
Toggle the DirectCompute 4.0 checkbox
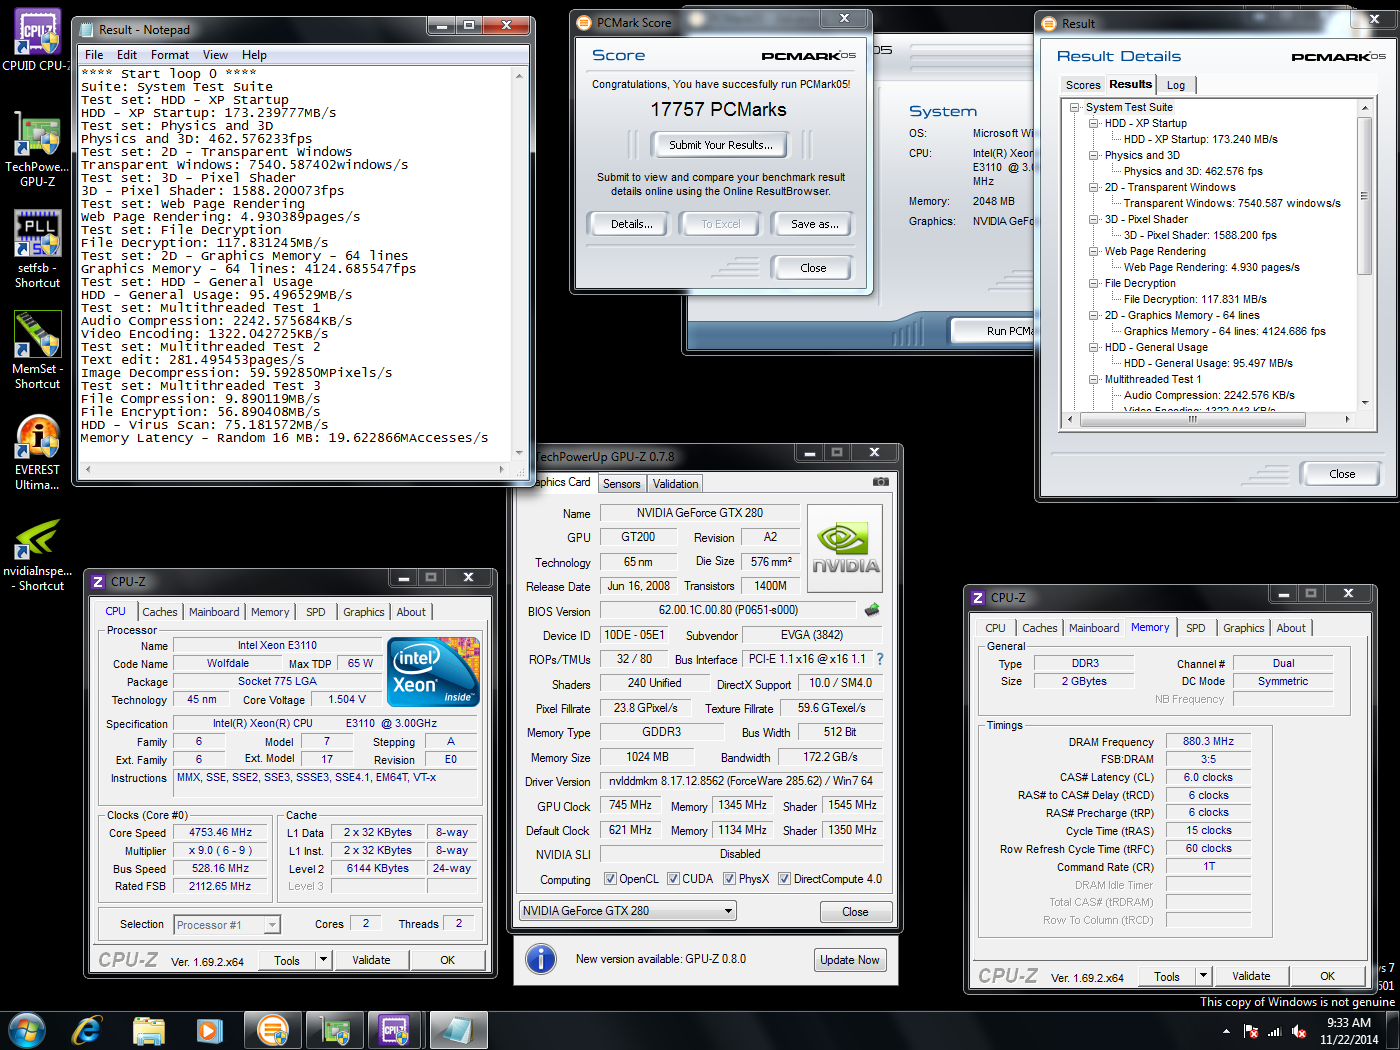785,879
